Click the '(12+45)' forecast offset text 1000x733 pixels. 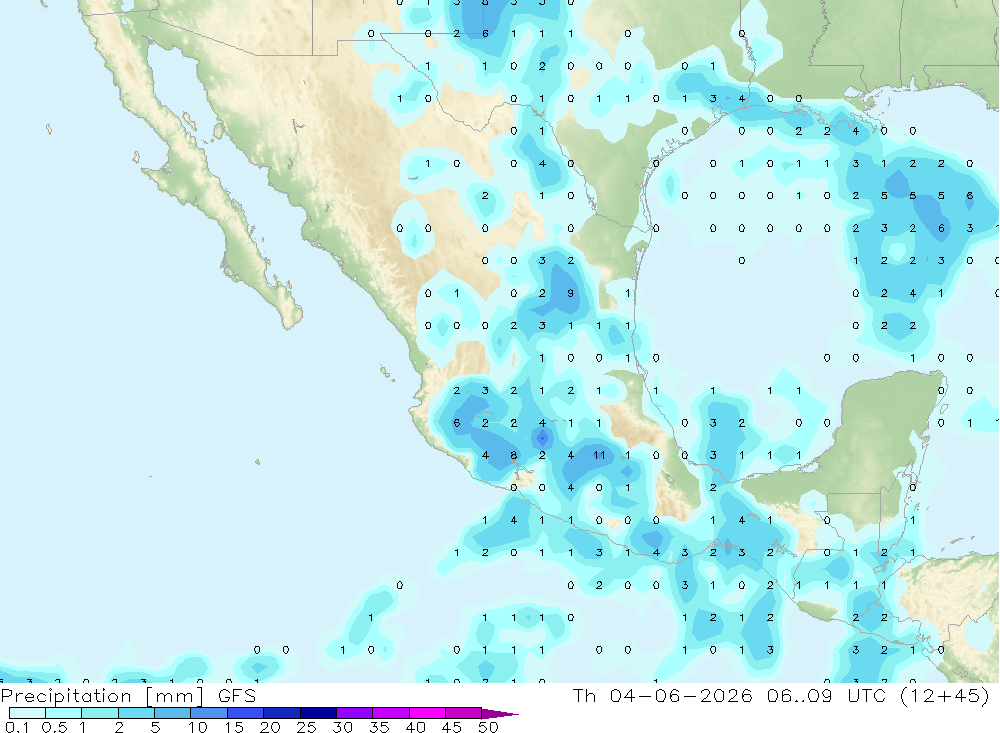(945, 695)
